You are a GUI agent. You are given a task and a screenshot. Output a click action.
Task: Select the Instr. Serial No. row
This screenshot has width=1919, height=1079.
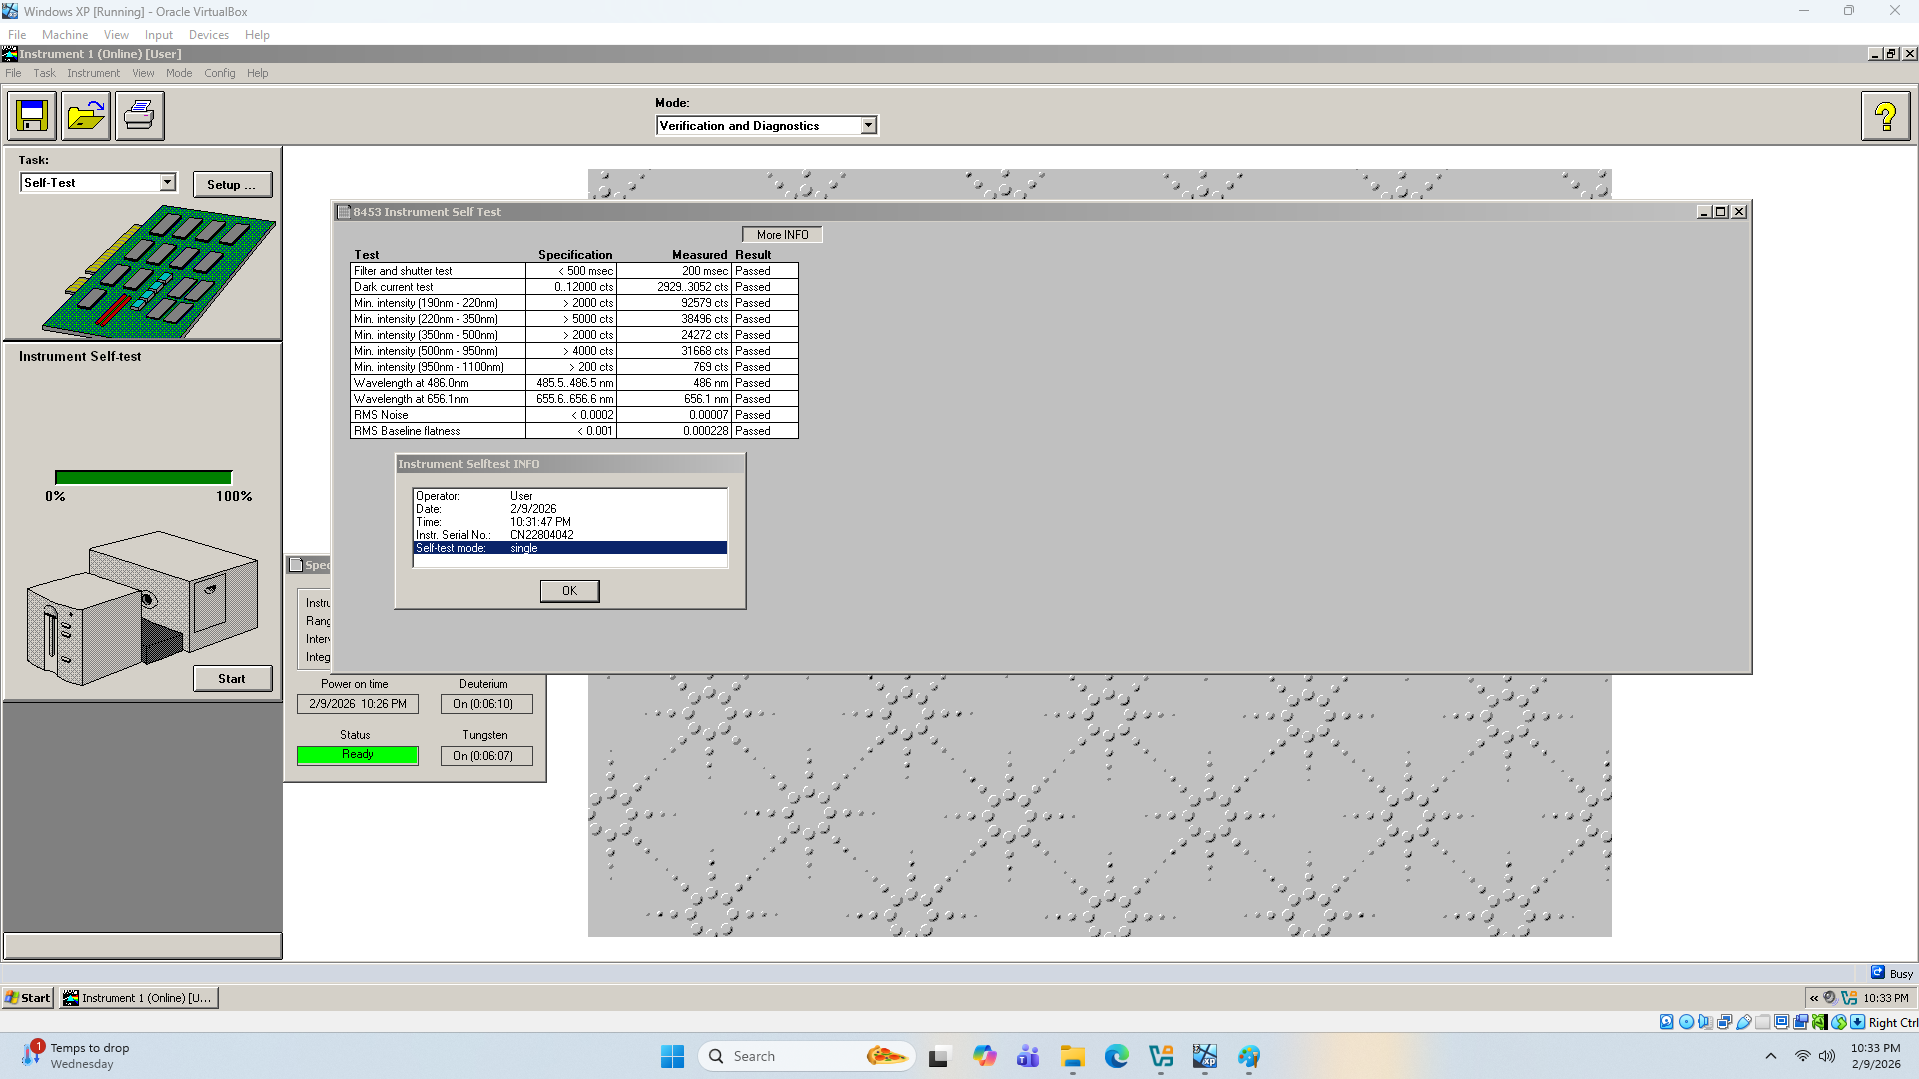click(x=570, y=535)
